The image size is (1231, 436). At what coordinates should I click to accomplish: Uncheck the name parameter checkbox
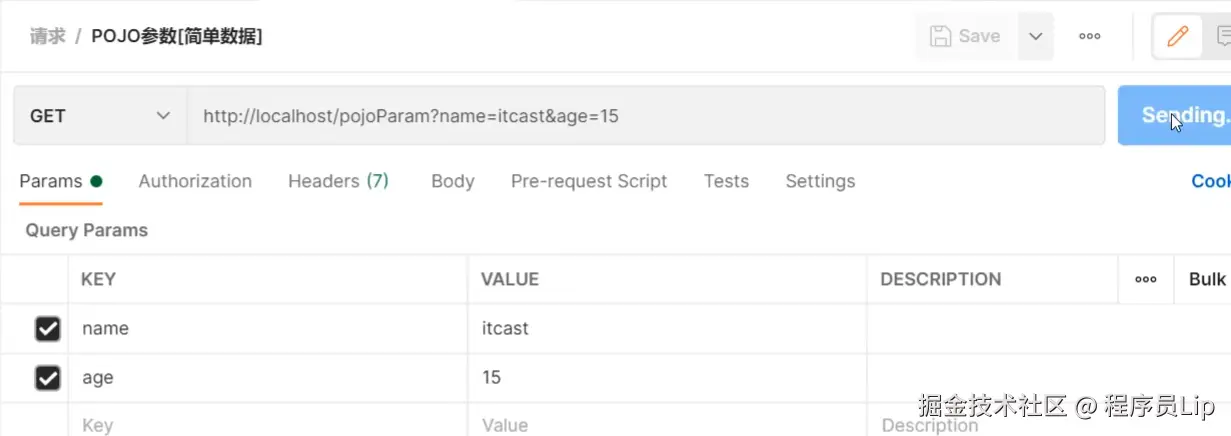(x=47, y=329)
